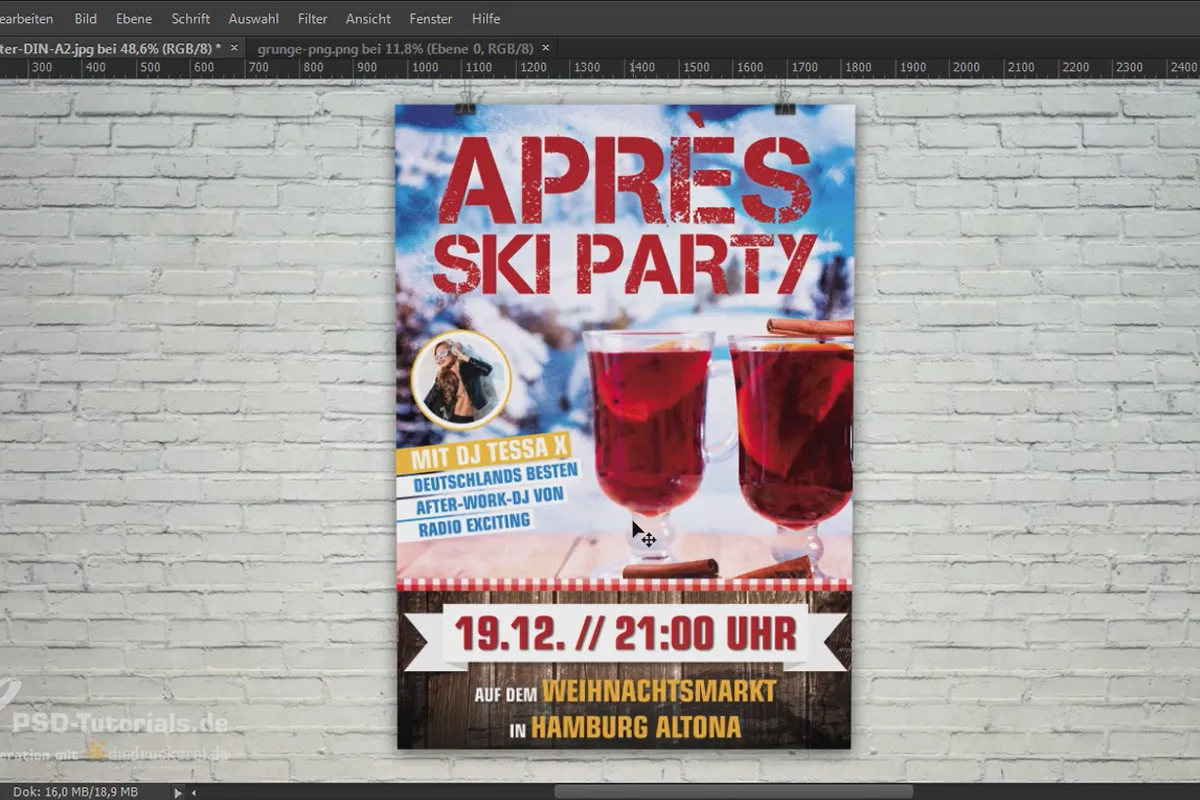Screen dimensions: 1200x800
Task: Switch to the DIN-A2.jpg document tab
Action: (110, 47)
